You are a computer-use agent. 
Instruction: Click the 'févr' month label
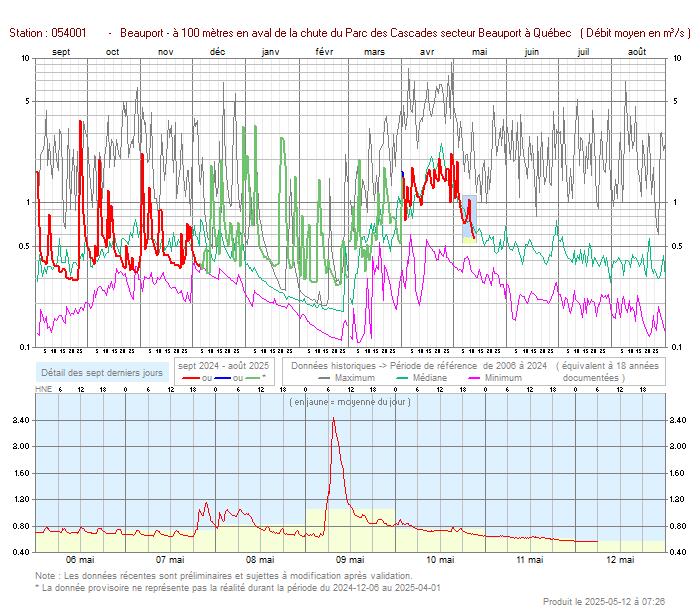click(324, 52)
